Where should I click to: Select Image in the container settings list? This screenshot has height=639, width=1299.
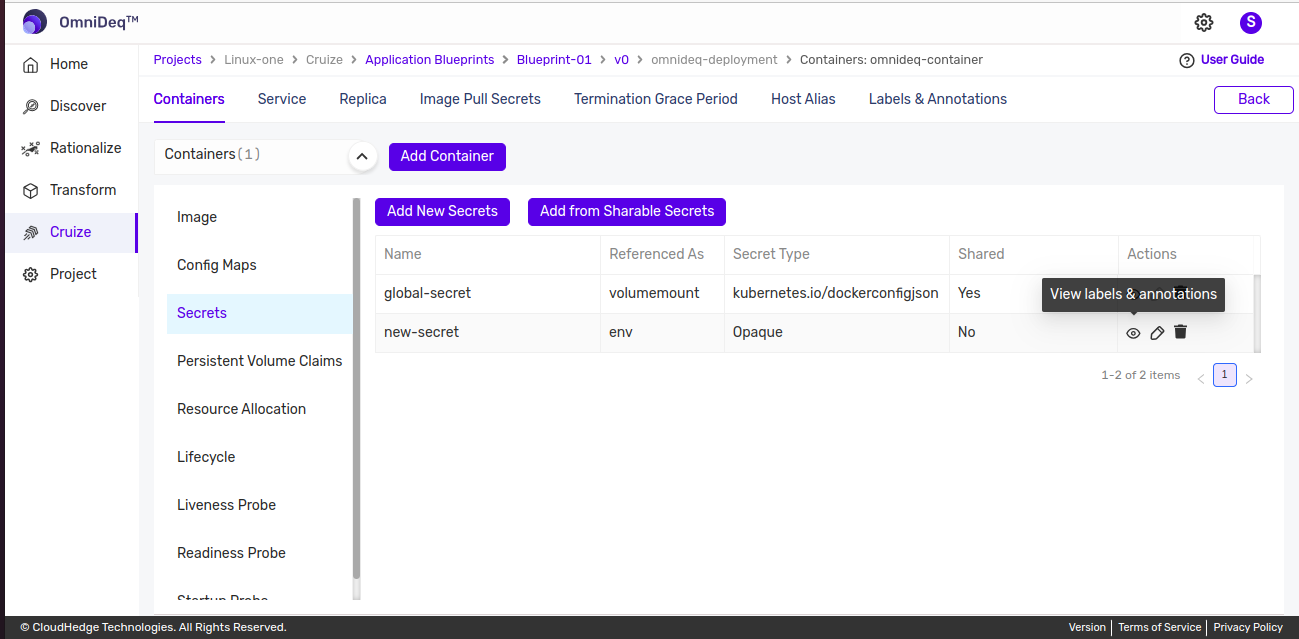tap(260, 217)
